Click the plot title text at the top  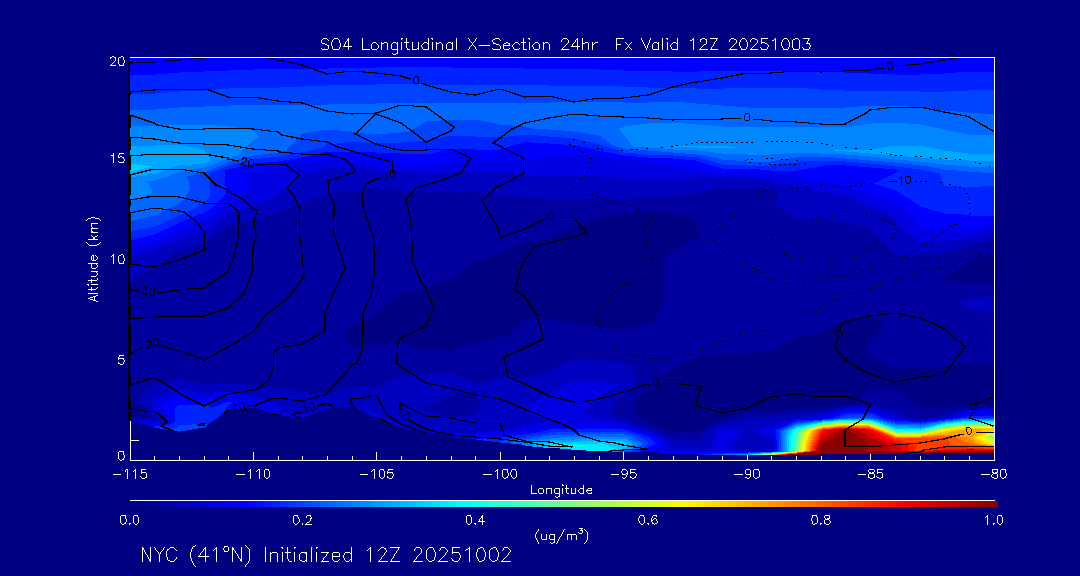(x=564, y=44)
